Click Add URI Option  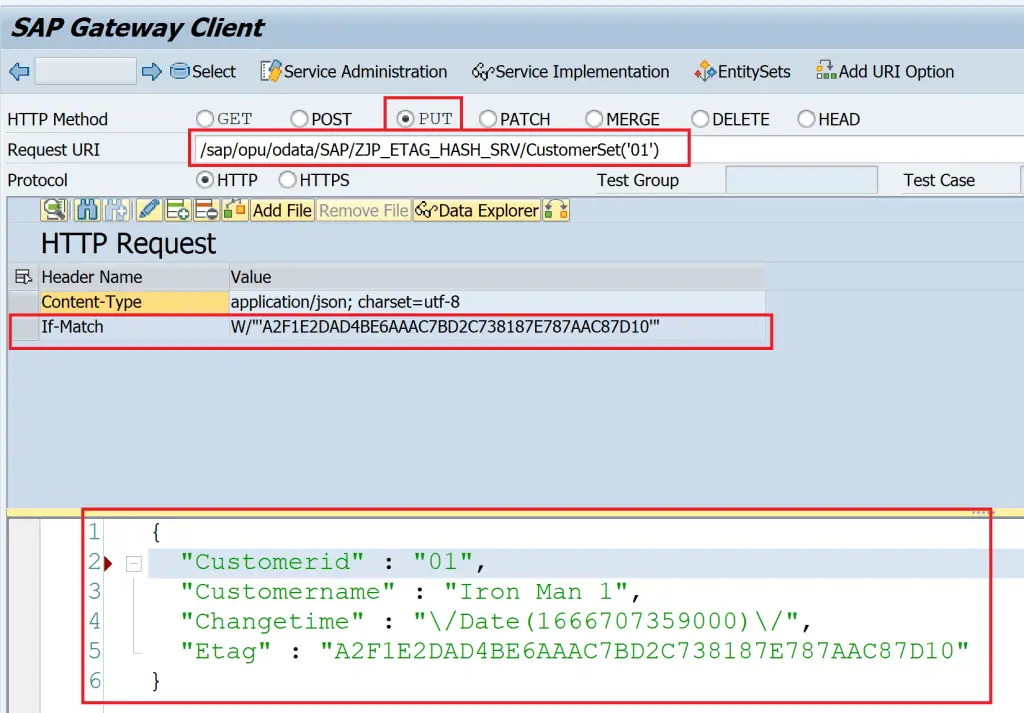885,72
